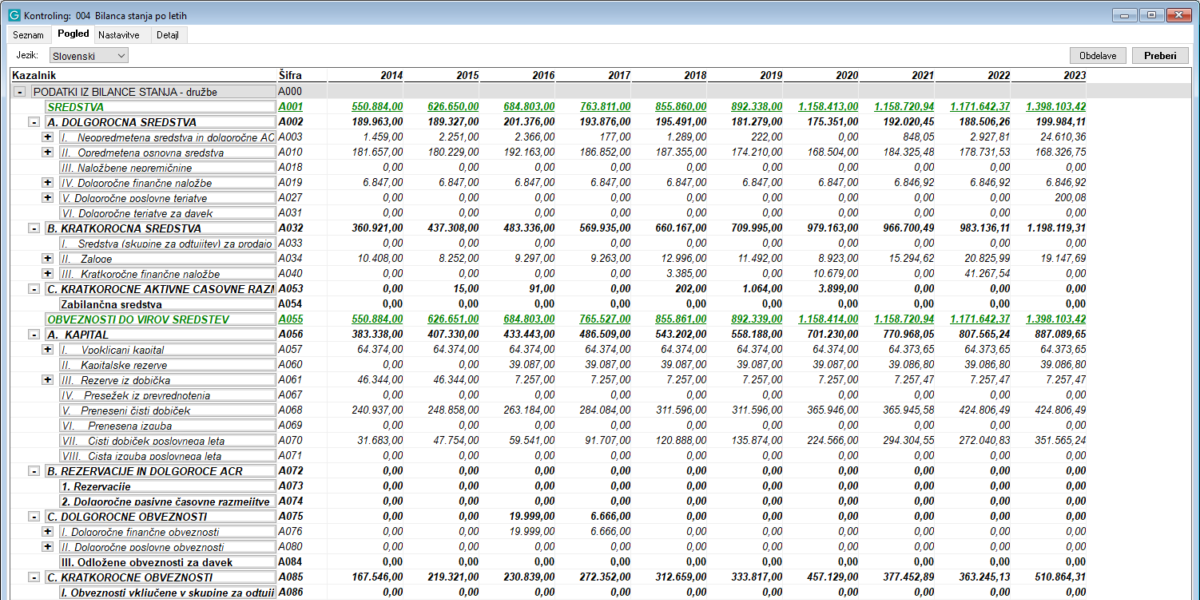Expand IV. Dolgoročne finančne naložbe row
Screen dimensions: 1200x600
[47, 183]
